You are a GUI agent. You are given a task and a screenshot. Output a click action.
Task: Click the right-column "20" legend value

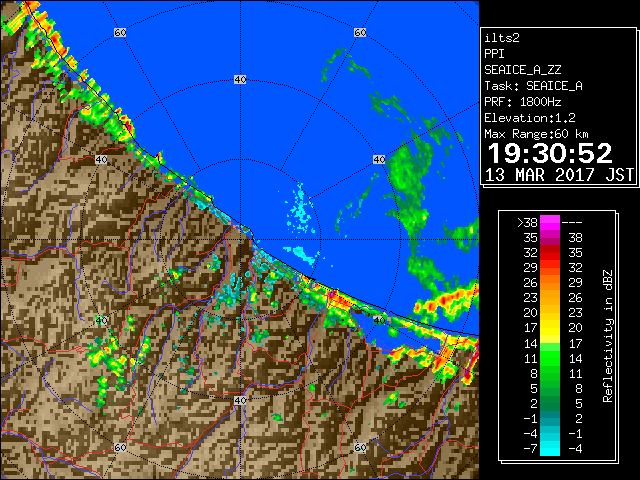575,328
